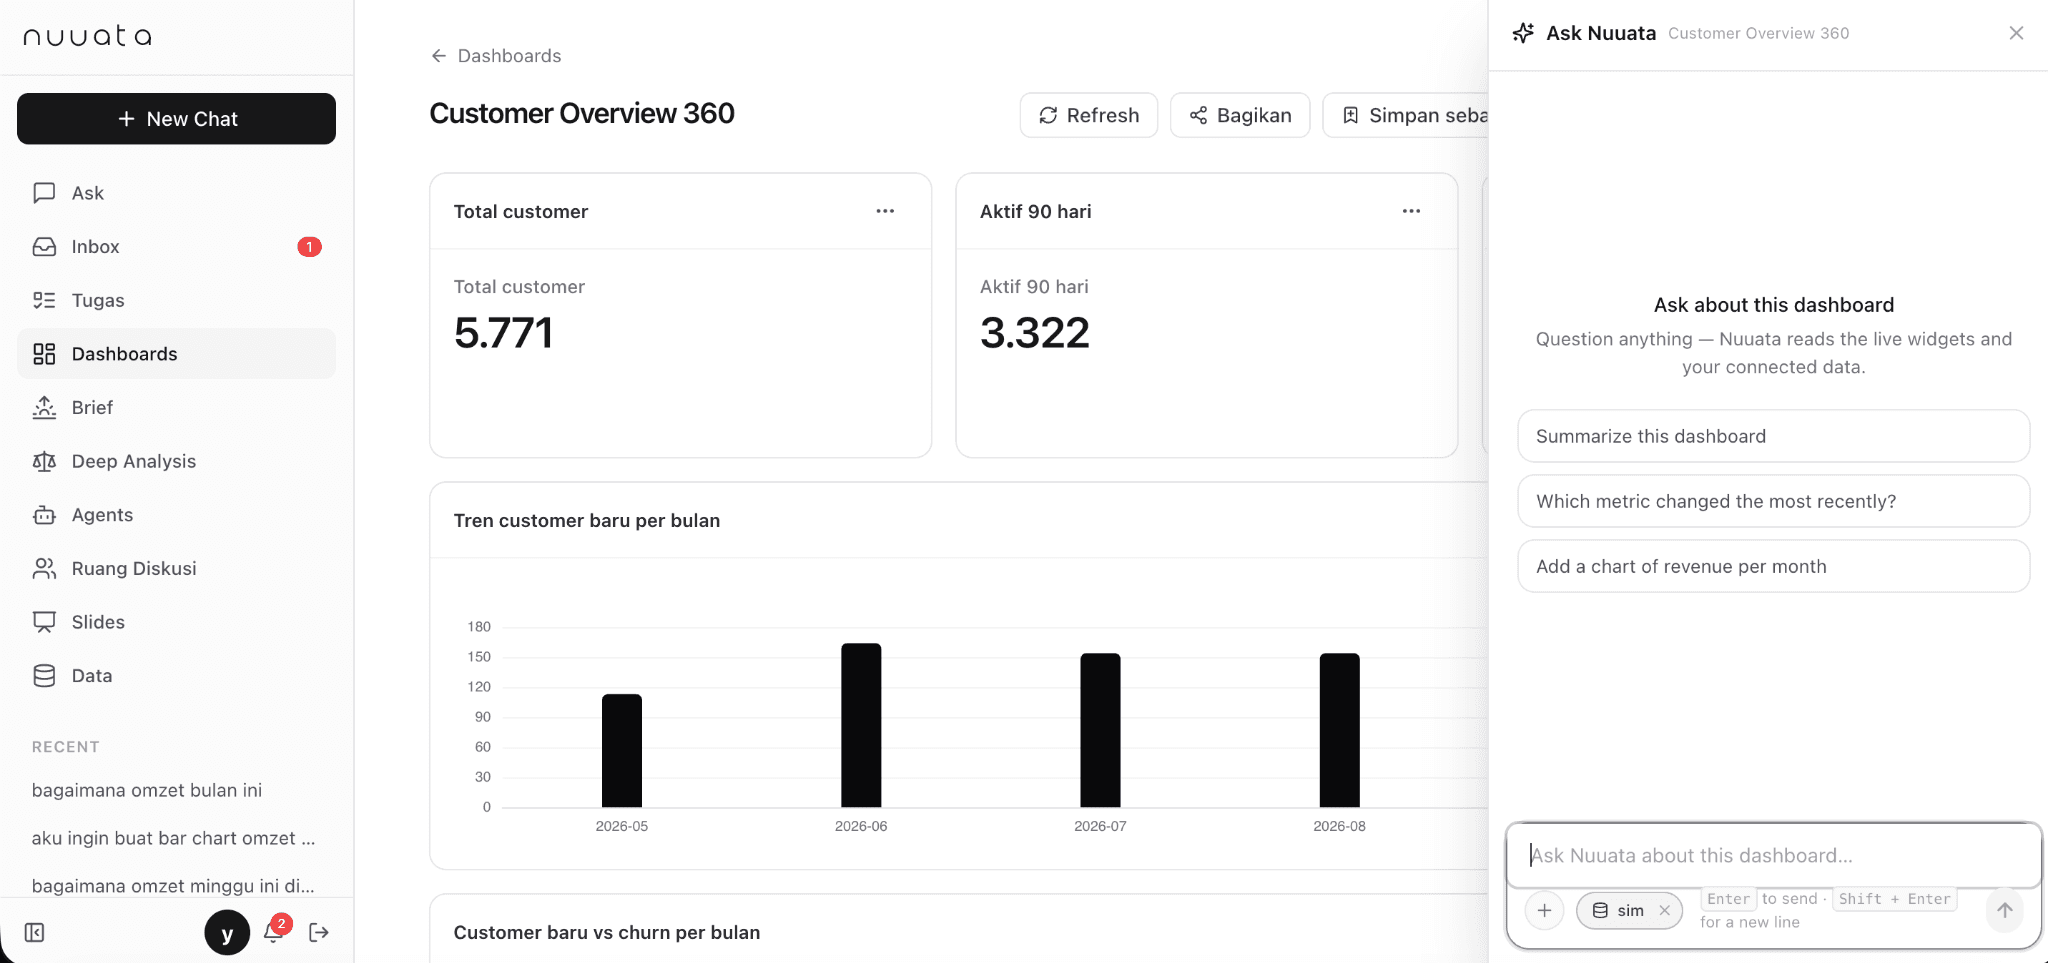
Task: Open the user avatar 'y'
Action: tap(227, 933)
